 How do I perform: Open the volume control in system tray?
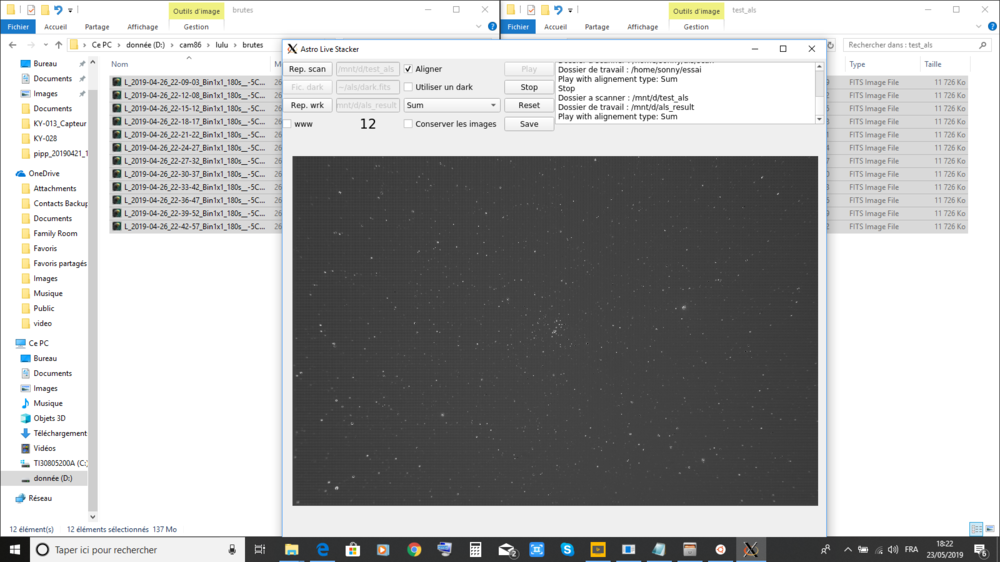point(893,549)
